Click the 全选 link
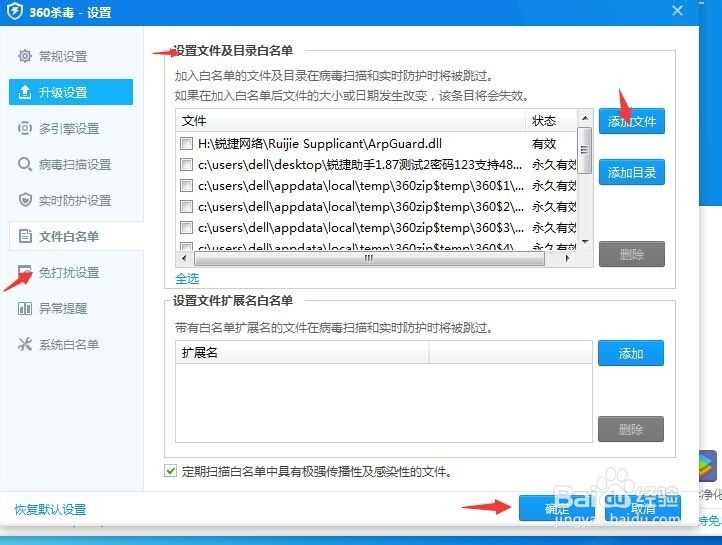722x545 pixels. [x=187, y=278]
